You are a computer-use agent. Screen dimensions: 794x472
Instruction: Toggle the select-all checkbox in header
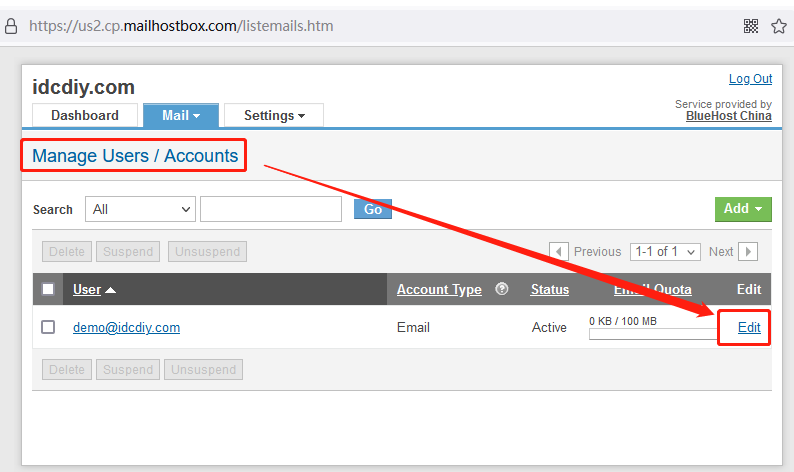(x=48, y=290)
